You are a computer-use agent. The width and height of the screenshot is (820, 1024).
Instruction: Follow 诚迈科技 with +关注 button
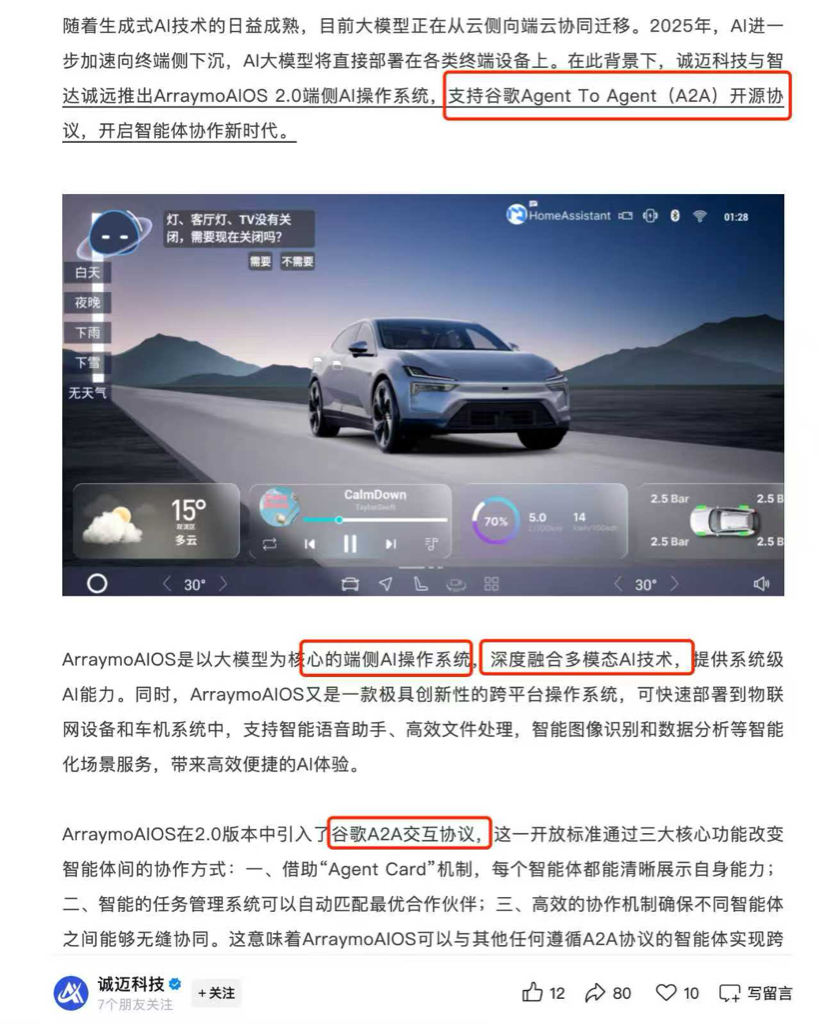[x=217, y=993]
